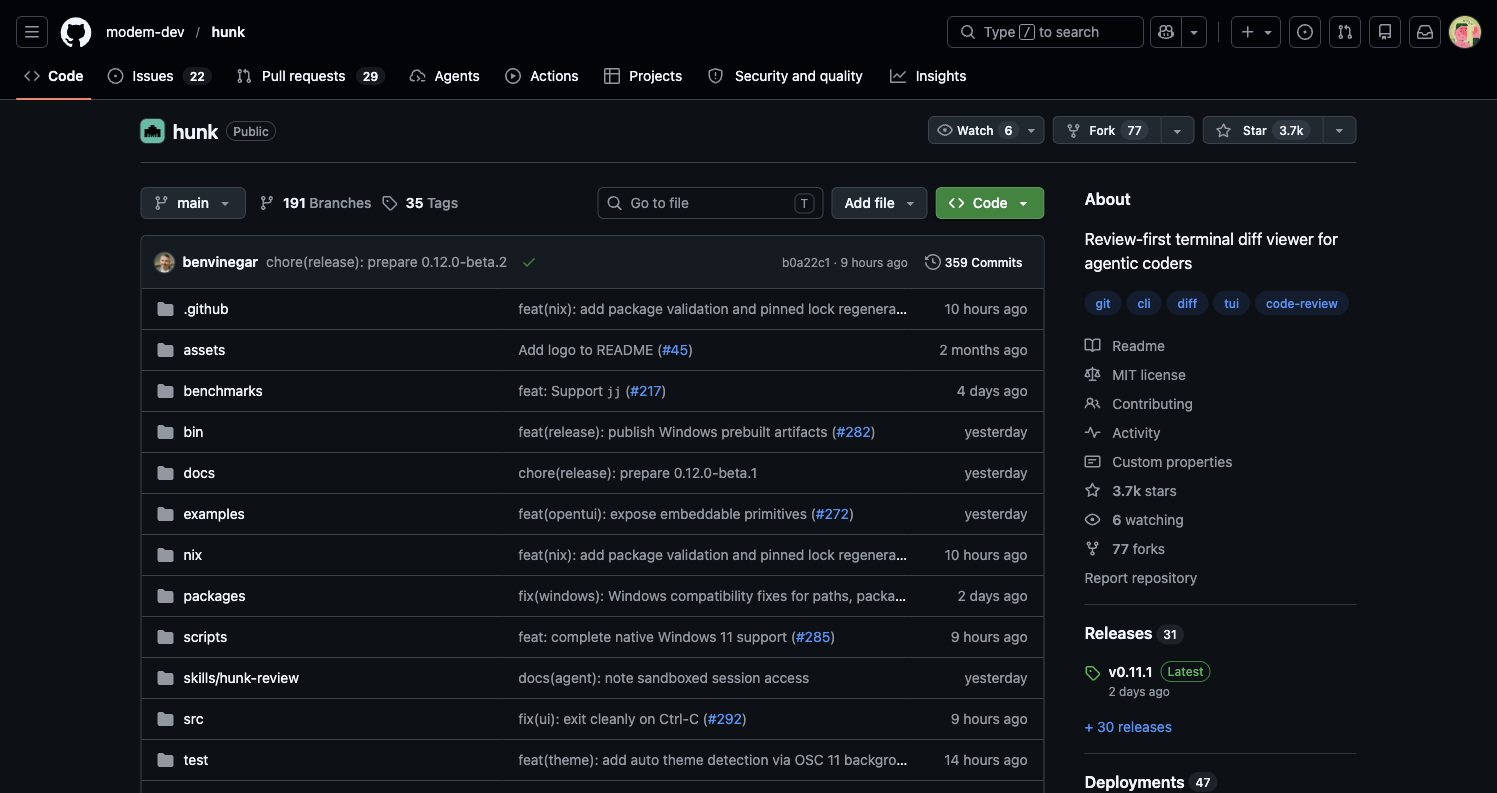Click the test folder icon
The width and height of the screenshot is (1497, 793).
coord(165,760)
